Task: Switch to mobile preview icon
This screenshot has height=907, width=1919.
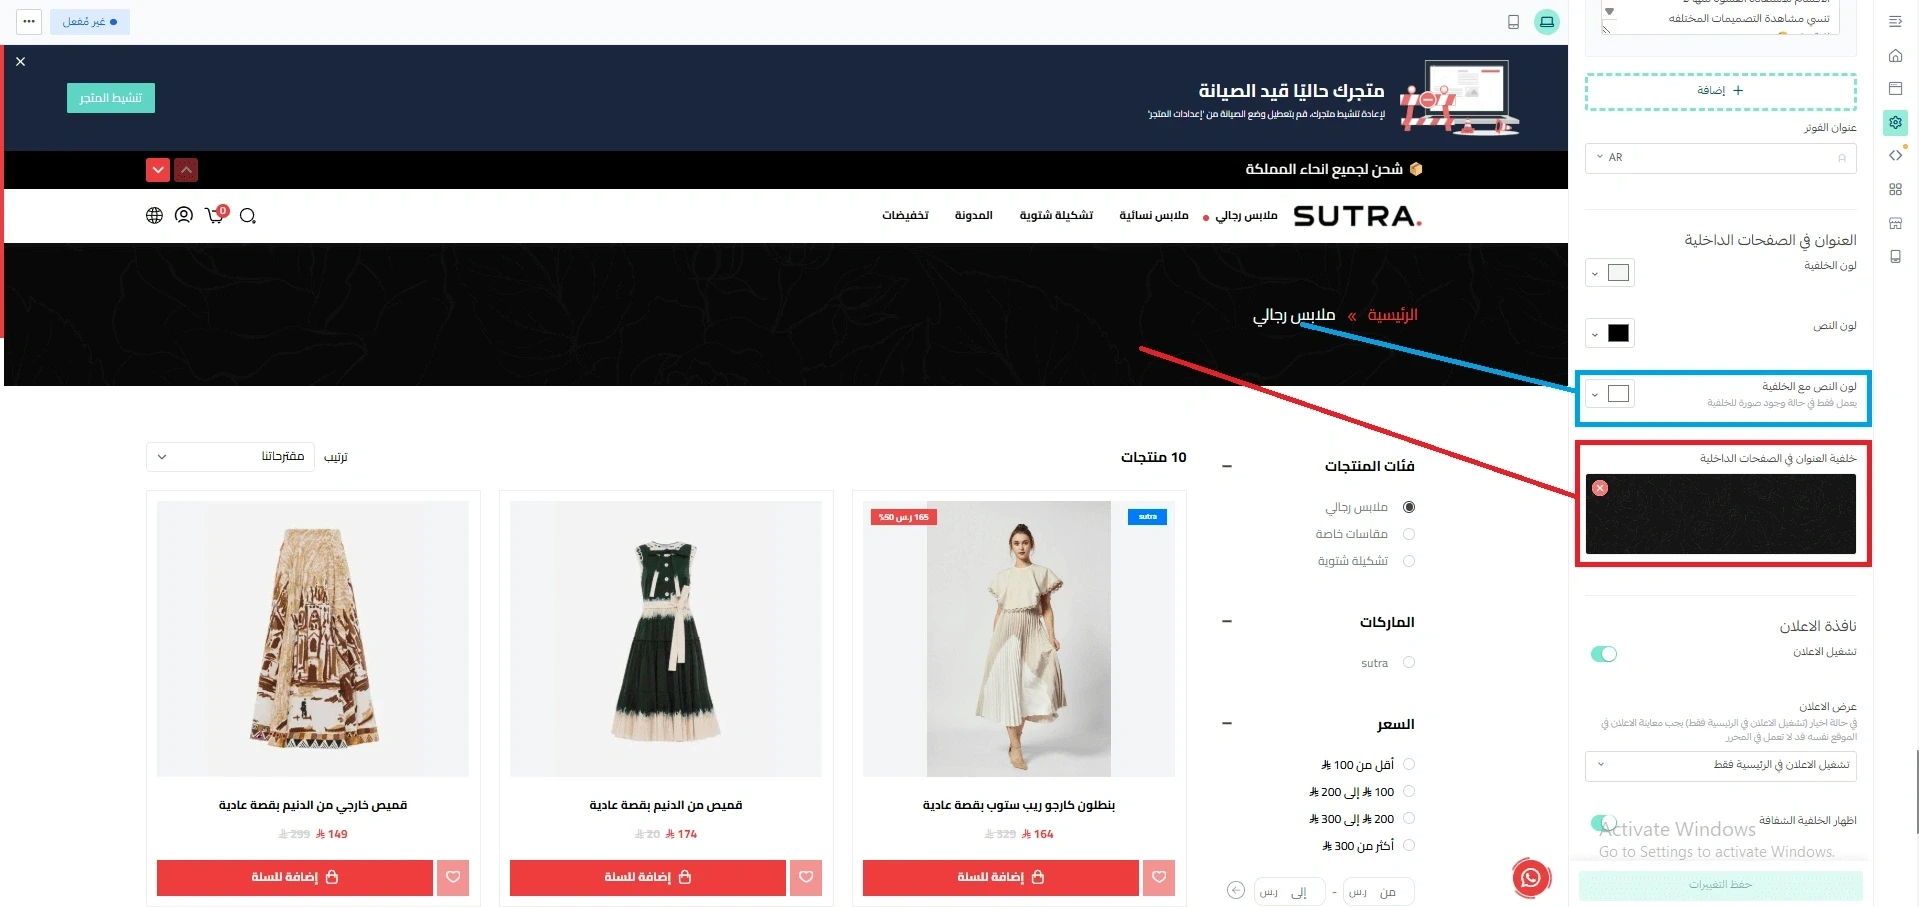Action: point(1513,22)
